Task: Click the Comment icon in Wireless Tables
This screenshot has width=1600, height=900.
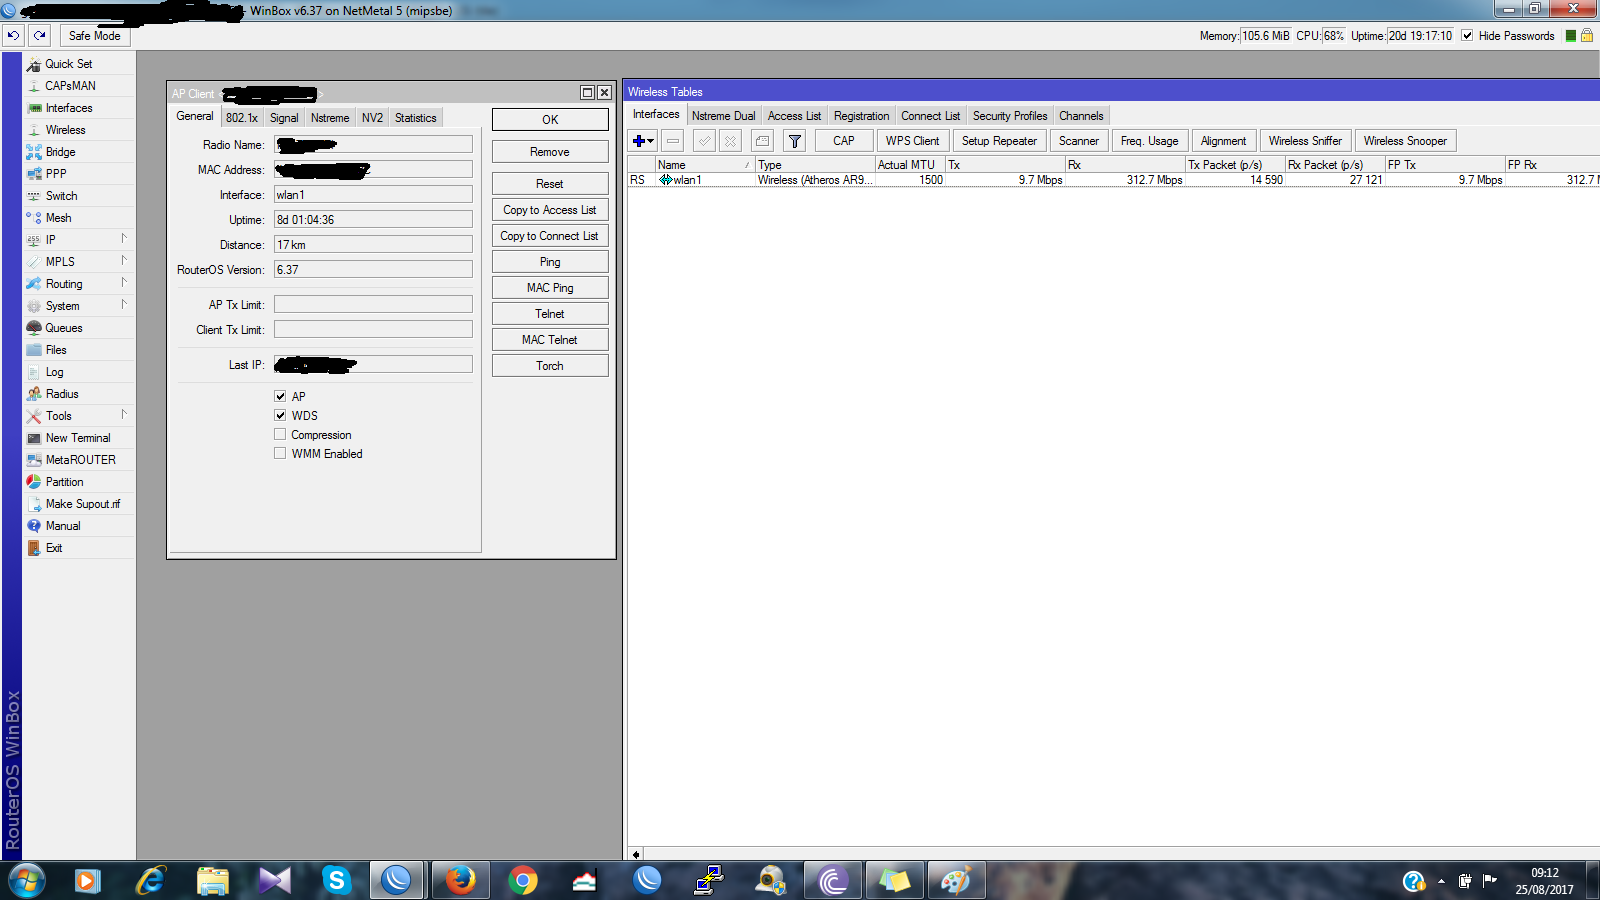Action: (x=763, y=141)
